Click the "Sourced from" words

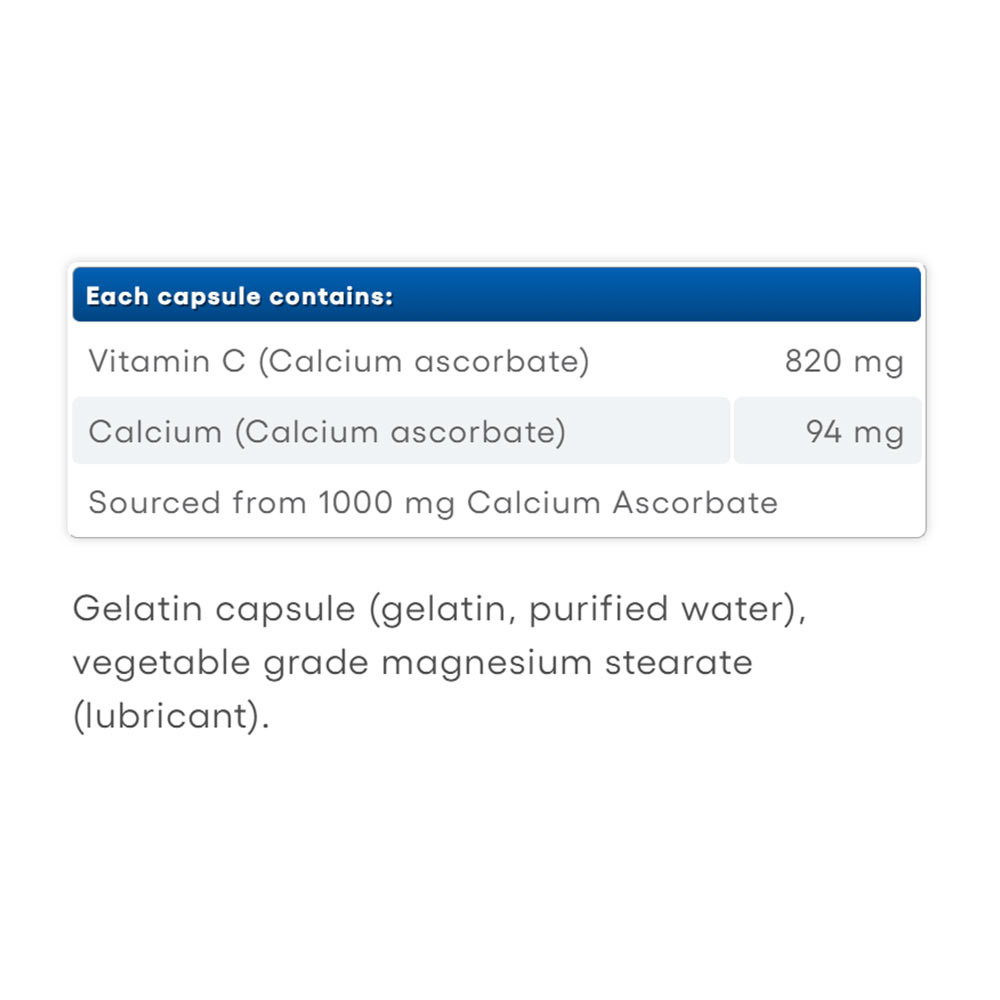[x=197, y=502]
